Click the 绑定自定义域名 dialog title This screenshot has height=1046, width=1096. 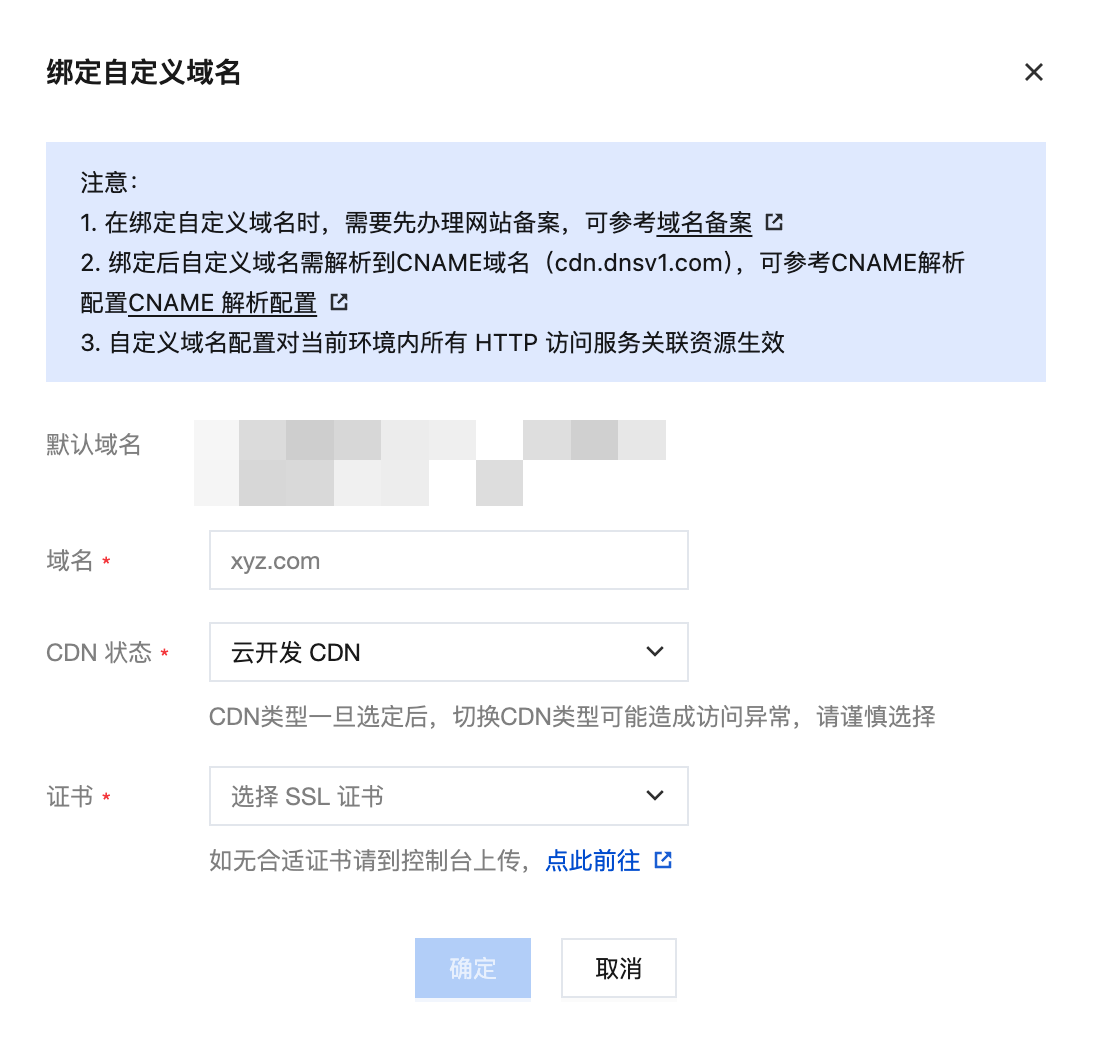143,73
